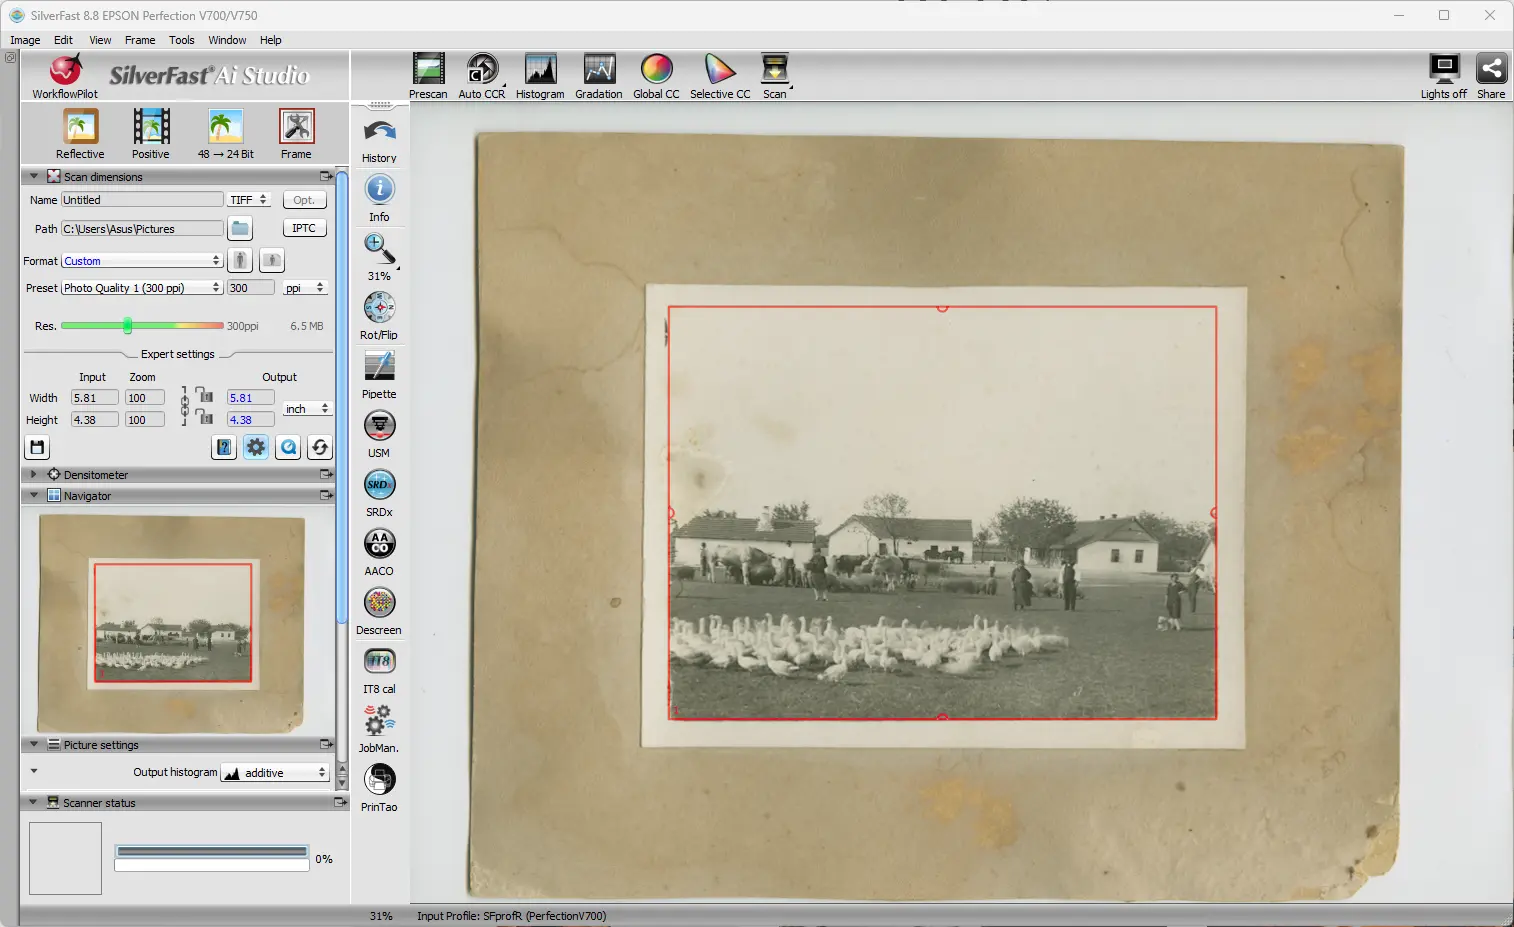Open the JobMan. job manager
This screenshot has height=927, width=1514.
379,720
